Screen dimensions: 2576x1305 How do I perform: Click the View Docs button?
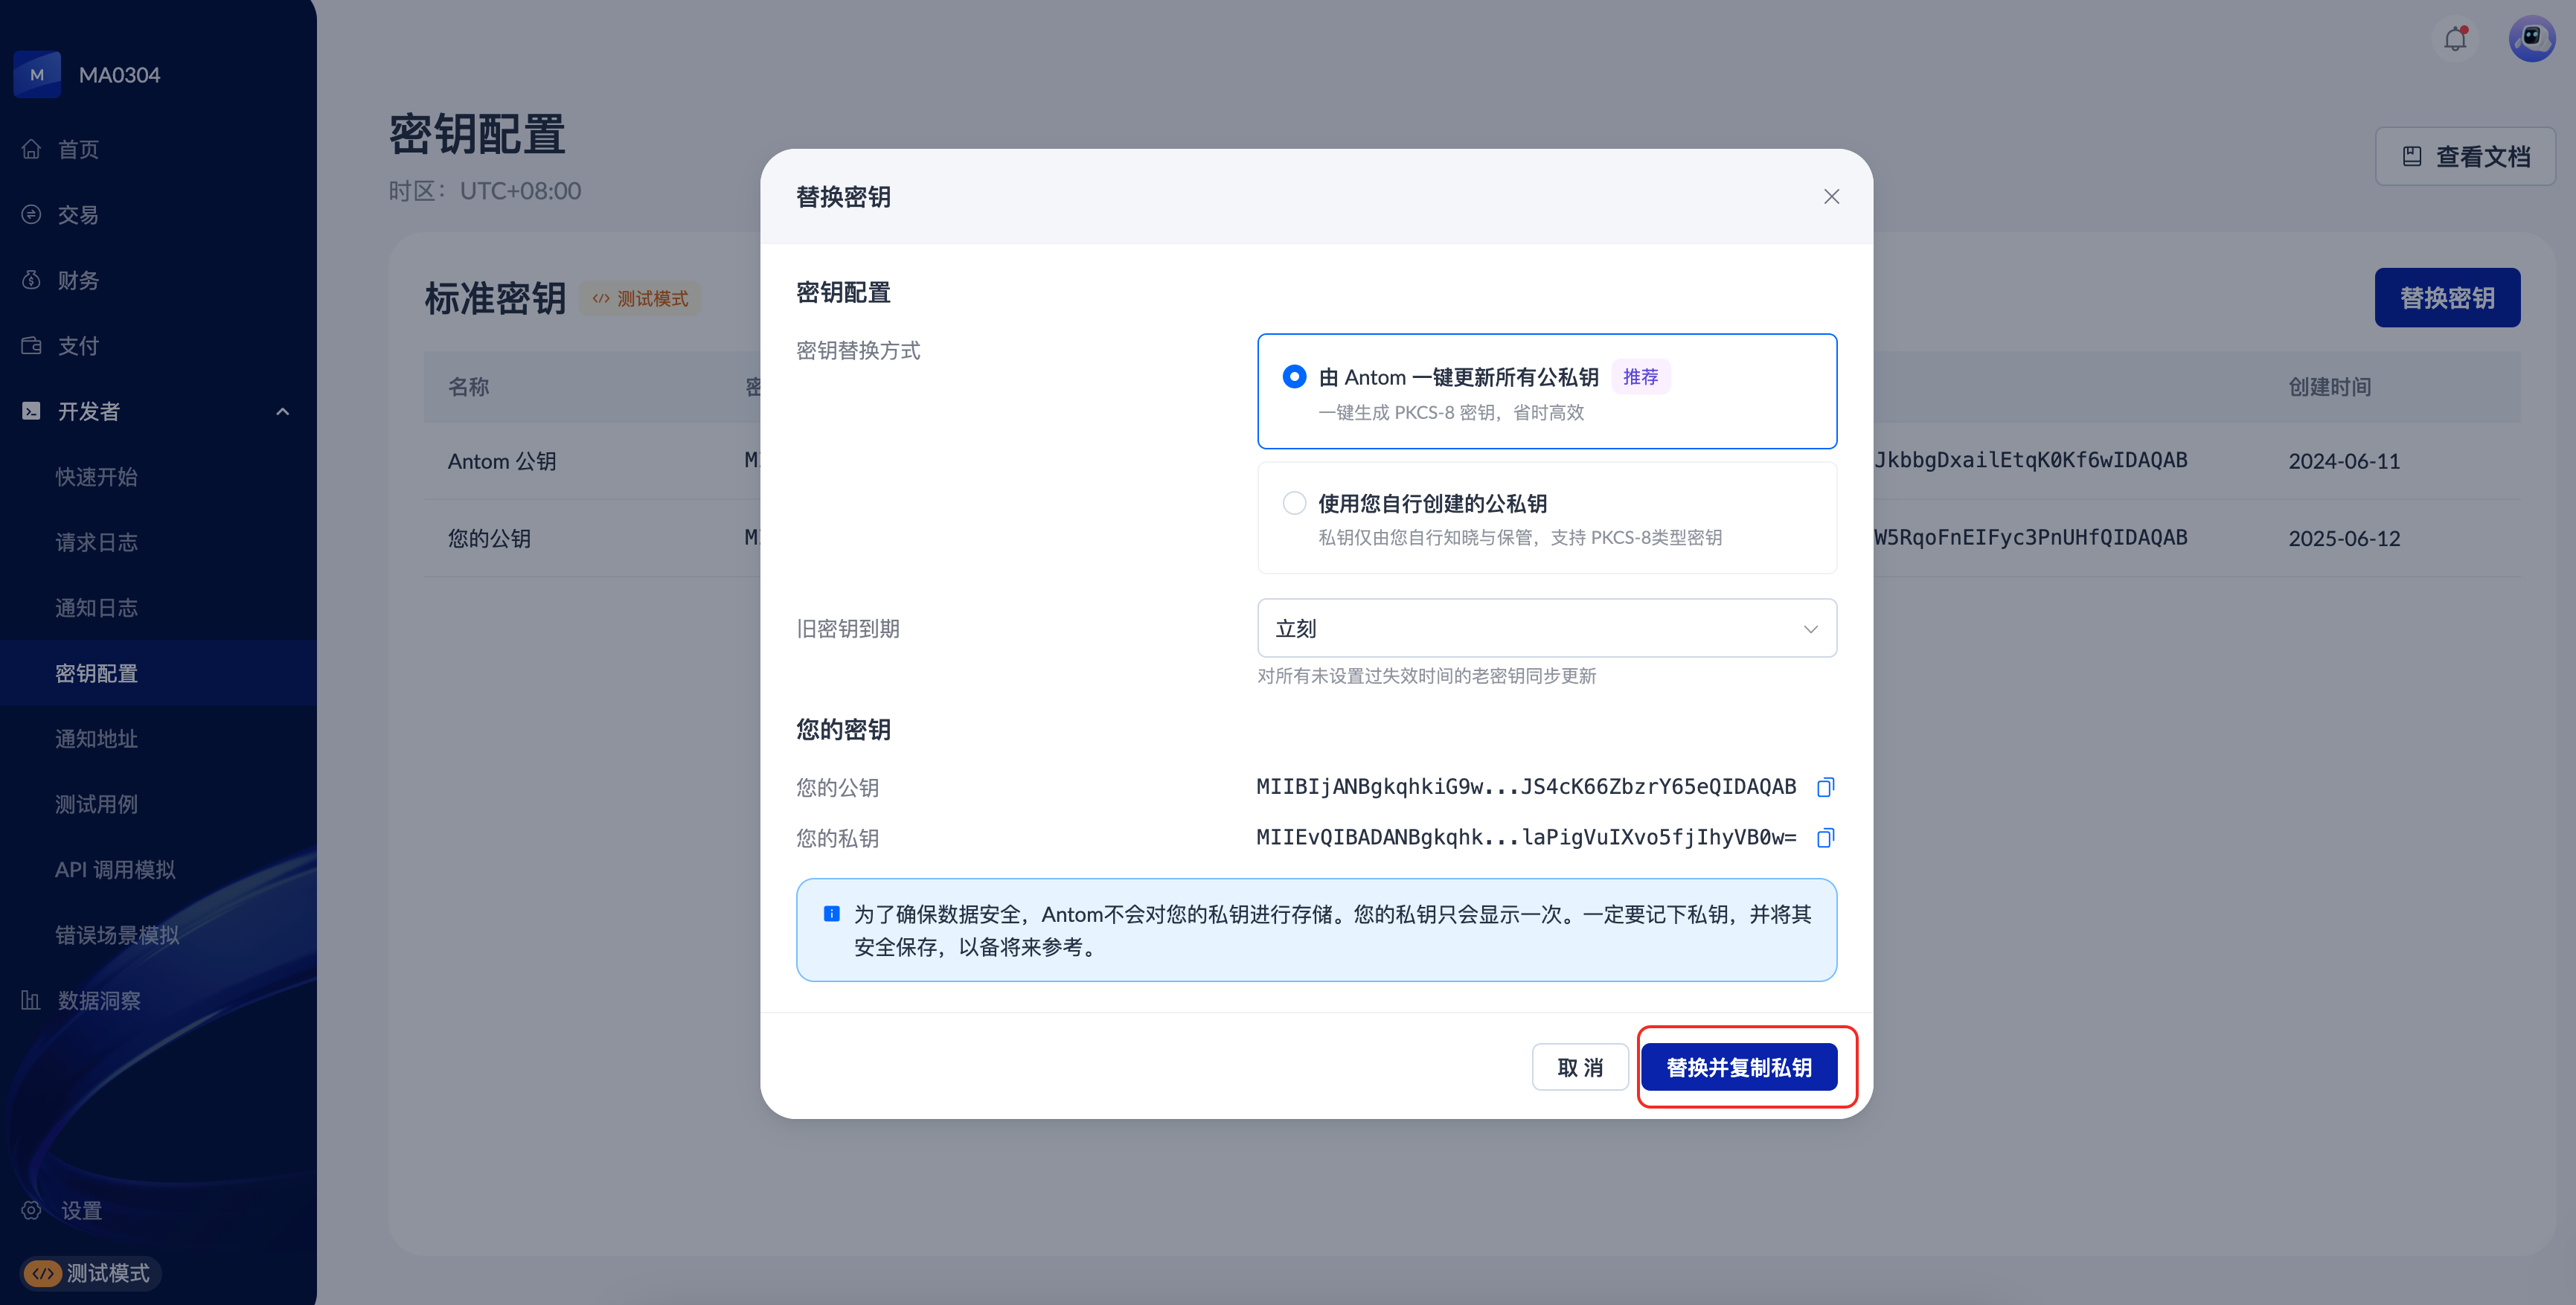point(2465,156)
